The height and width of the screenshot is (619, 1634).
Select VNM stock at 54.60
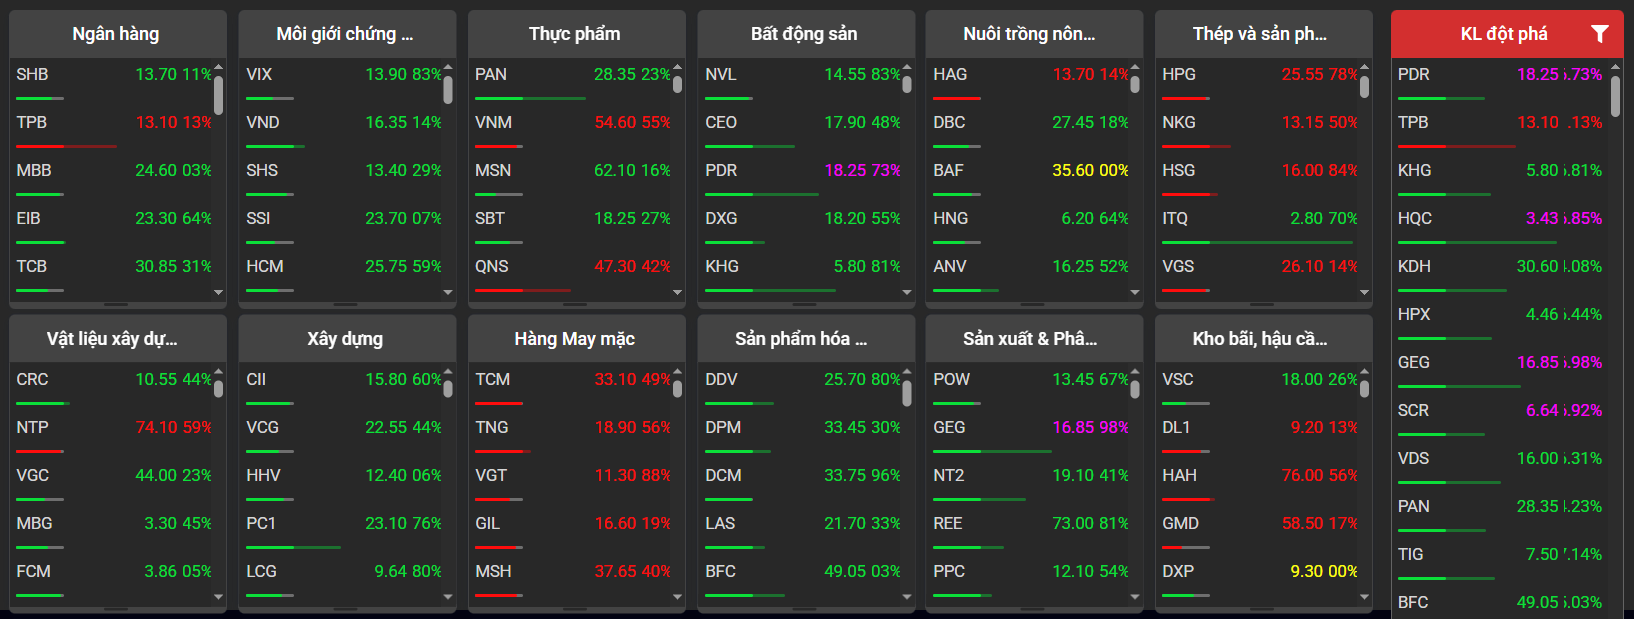click(571, 128)
